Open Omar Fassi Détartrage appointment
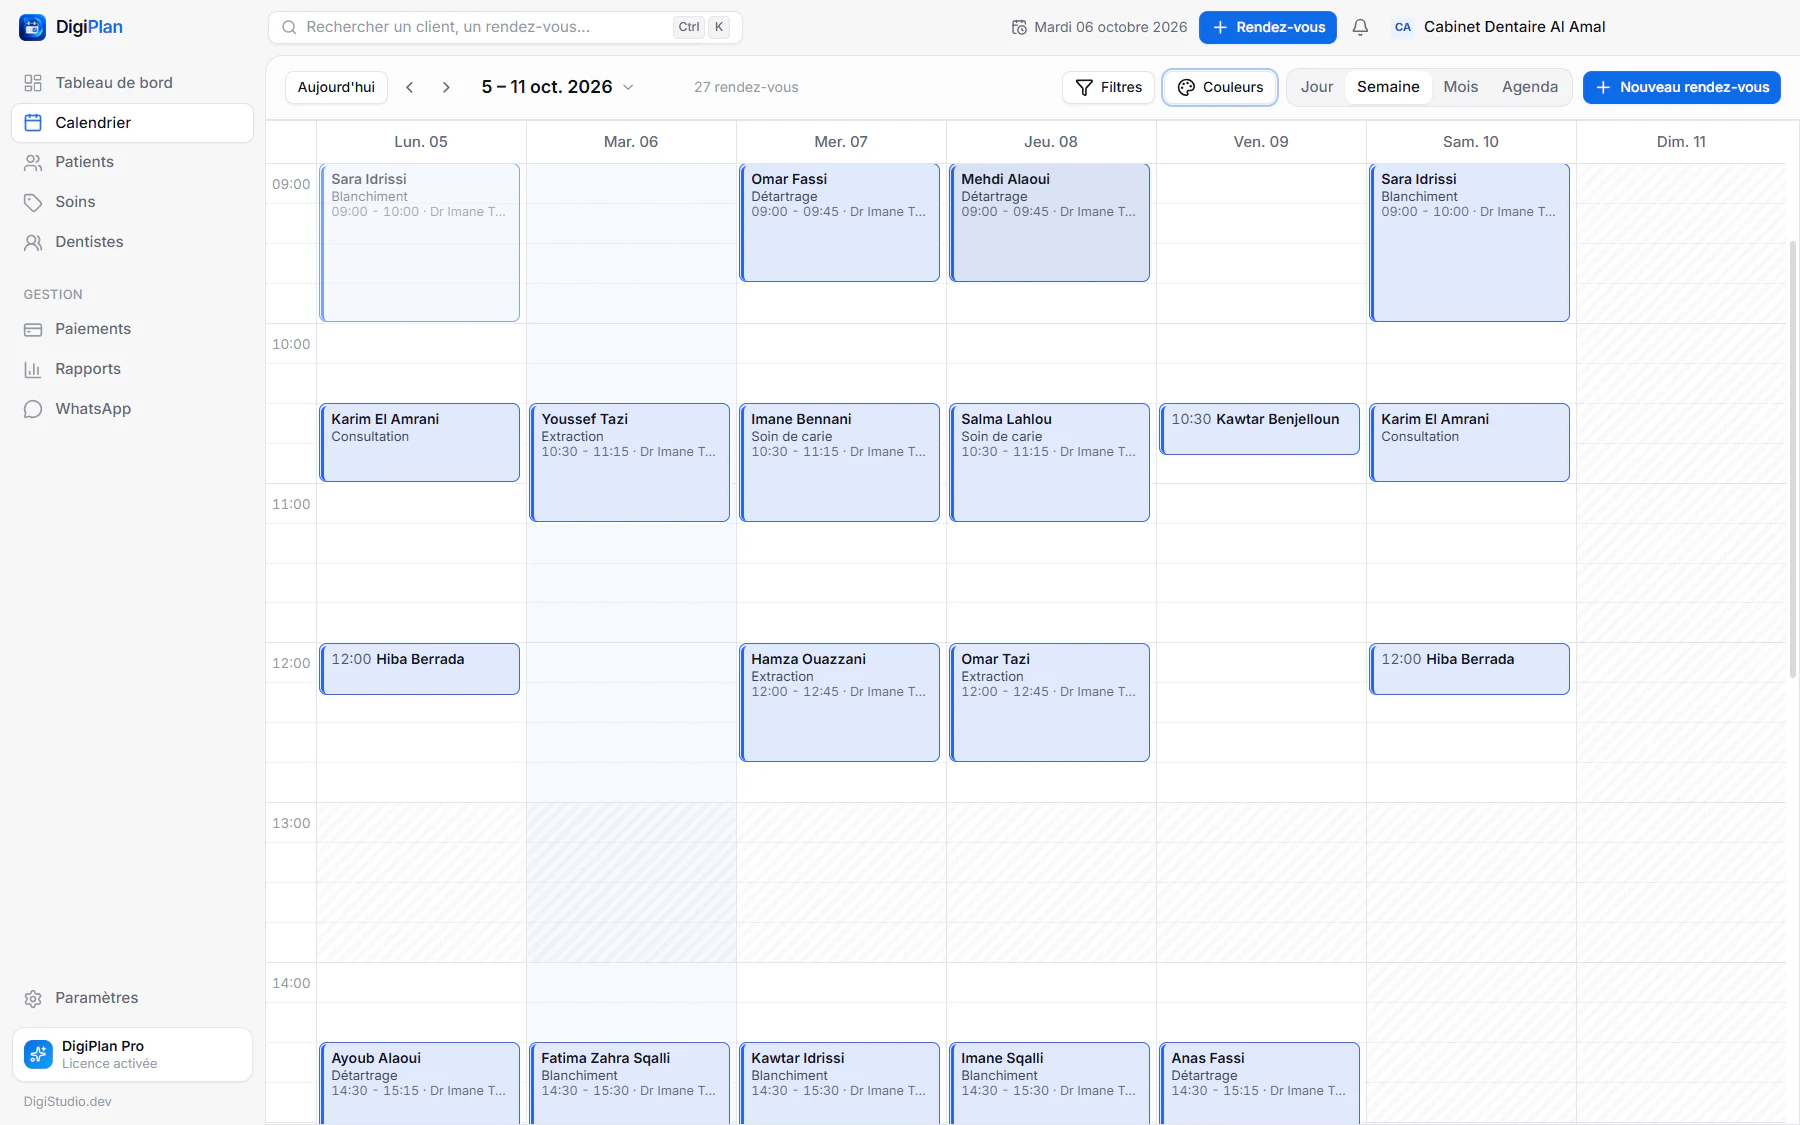1800x1125 pixels. point(840,223)
